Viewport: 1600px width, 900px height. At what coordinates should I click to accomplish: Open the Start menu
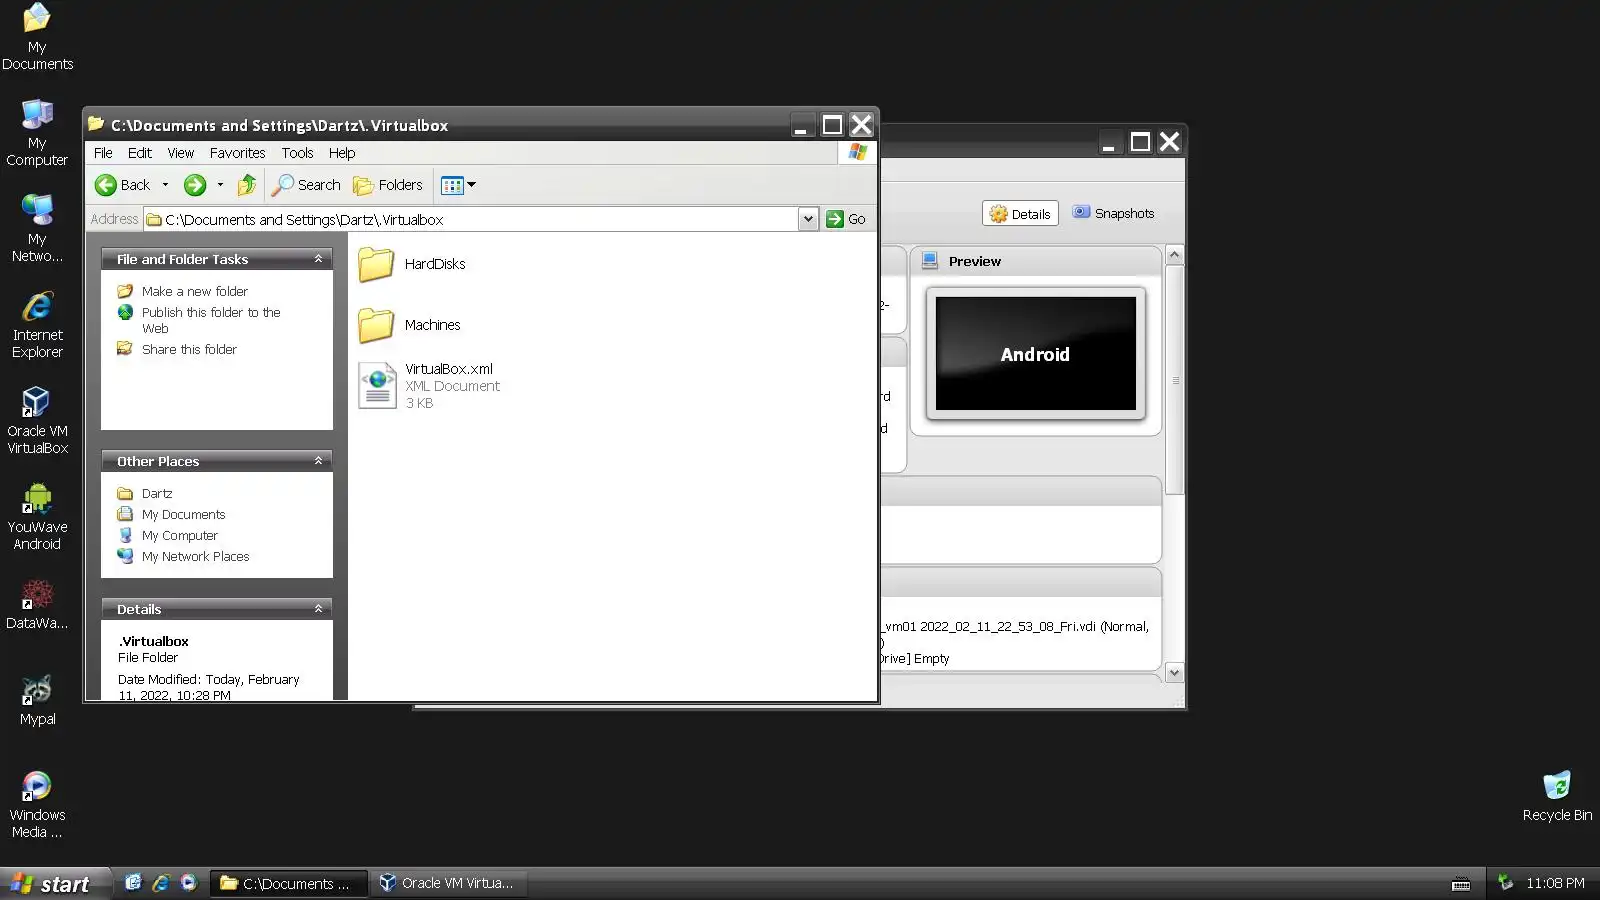pyautogui.click(x=54, y=884)
